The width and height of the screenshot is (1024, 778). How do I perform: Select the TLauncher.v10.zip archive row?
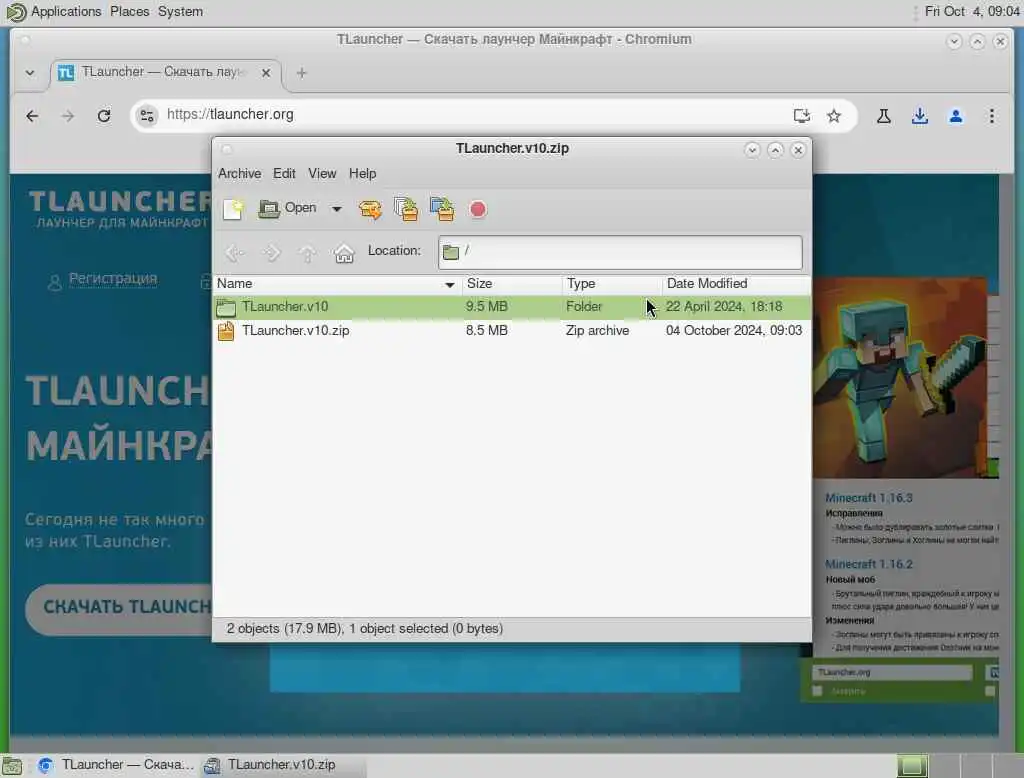[512, 331]
